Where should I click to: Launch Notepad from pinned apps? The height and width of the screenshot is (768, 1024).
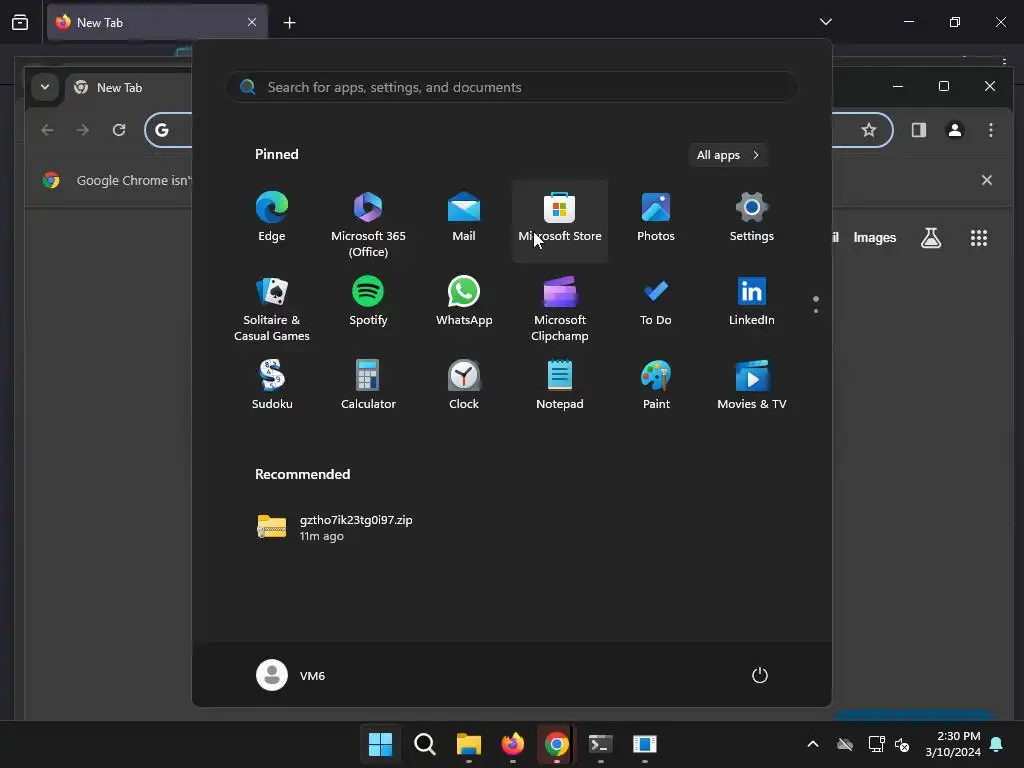560,385
